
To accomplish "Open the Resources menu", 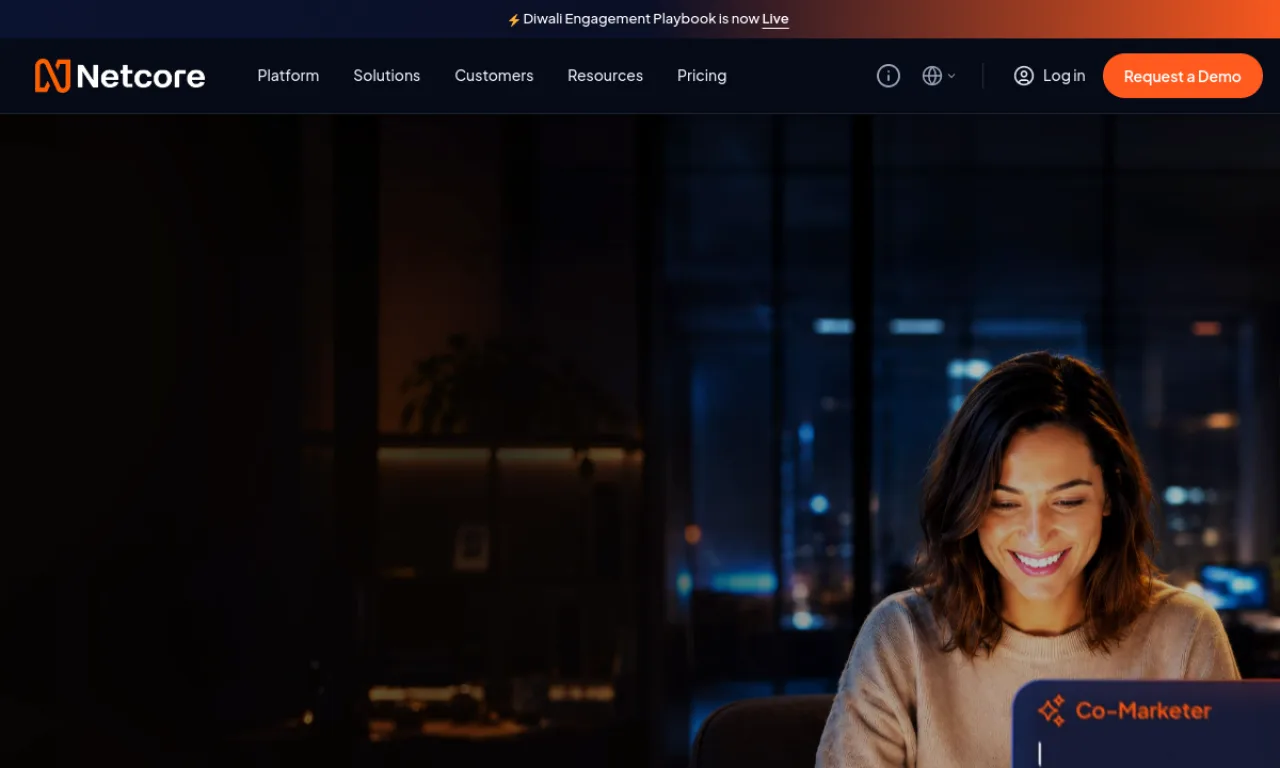I will (x=605, y=76).
